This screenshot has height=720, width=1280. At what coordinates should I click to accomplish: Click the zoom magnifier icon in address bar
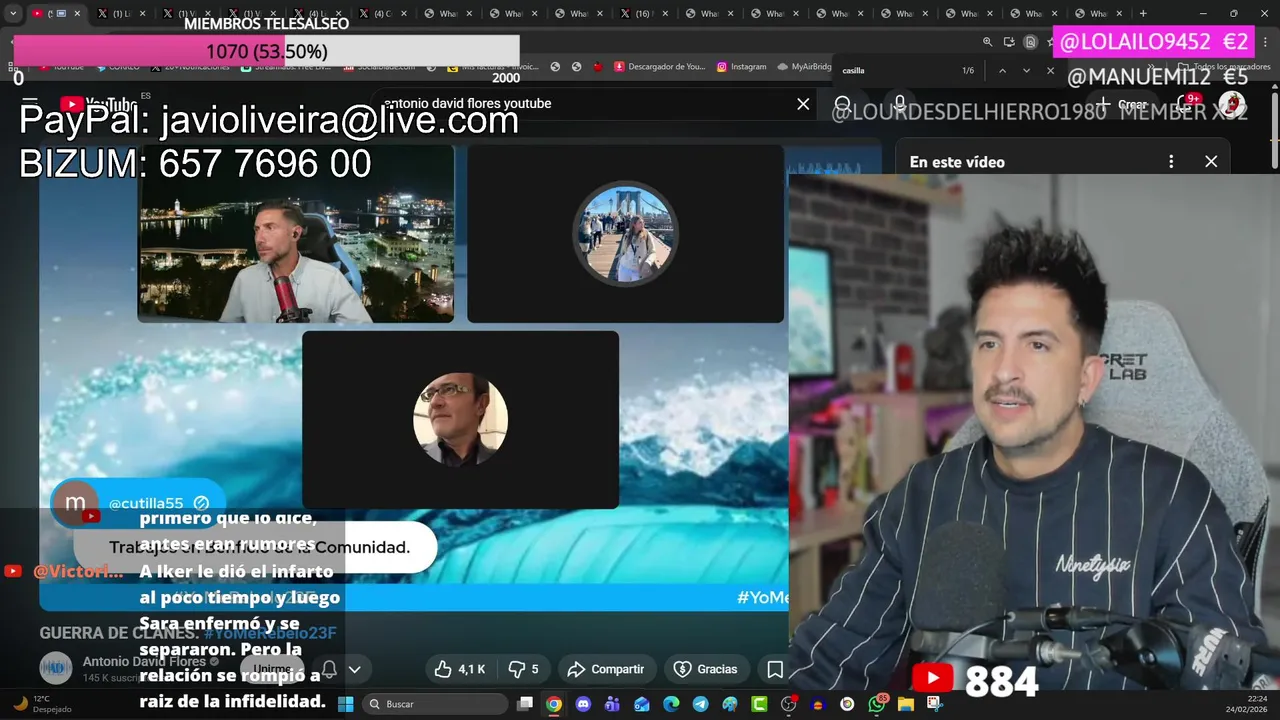[988, 42]
